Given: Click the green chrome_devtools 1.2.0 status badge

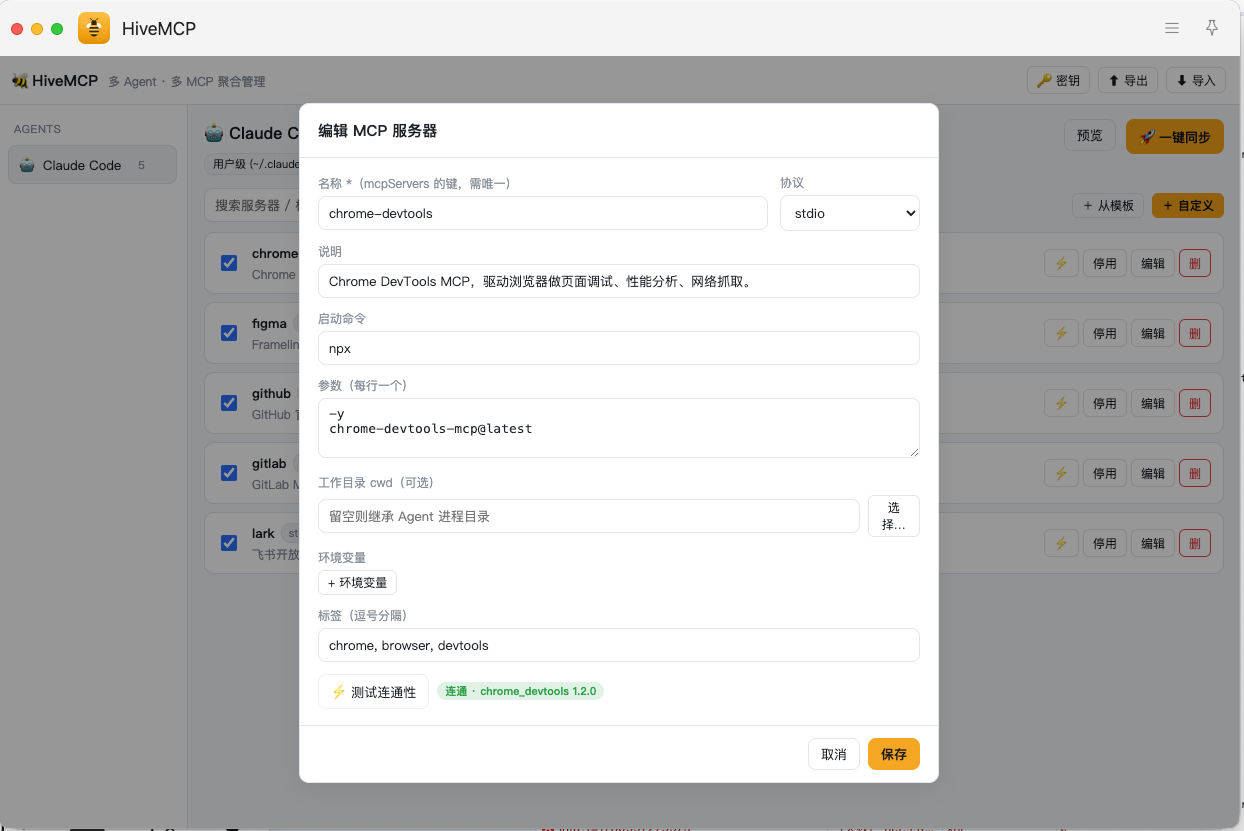Looking at the screenshot, I should (x=520, y=691).
